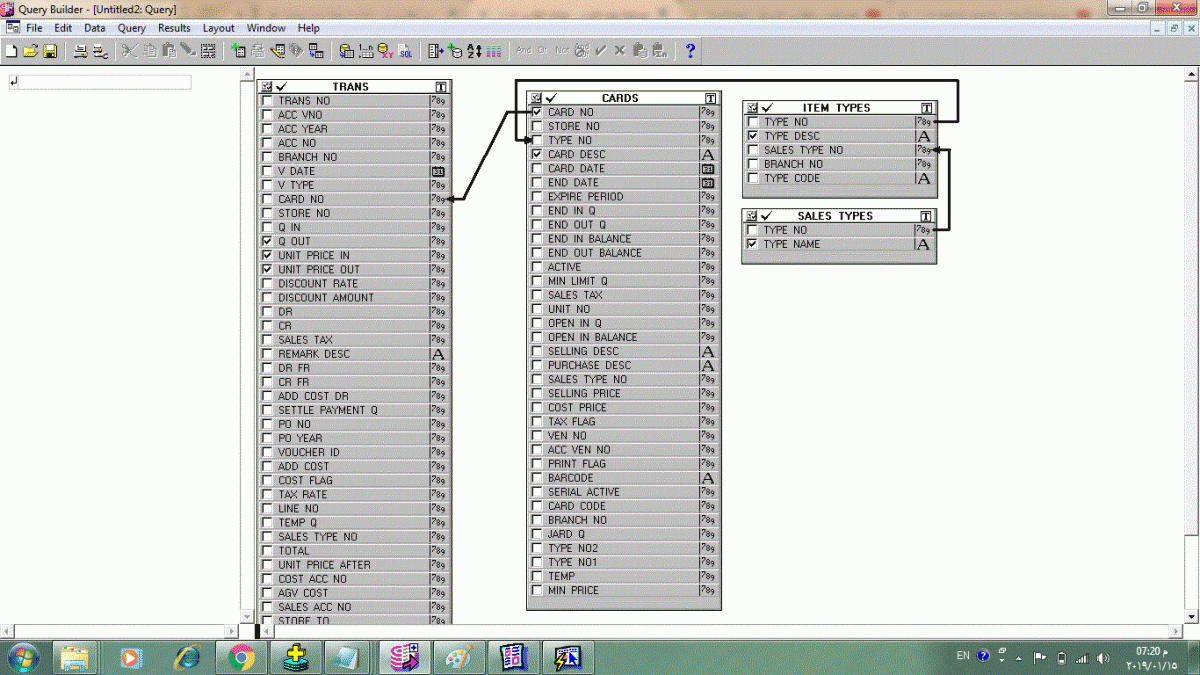
Task: Uncheck the Q OUT column in TRANS
Action: coord(267,241)
